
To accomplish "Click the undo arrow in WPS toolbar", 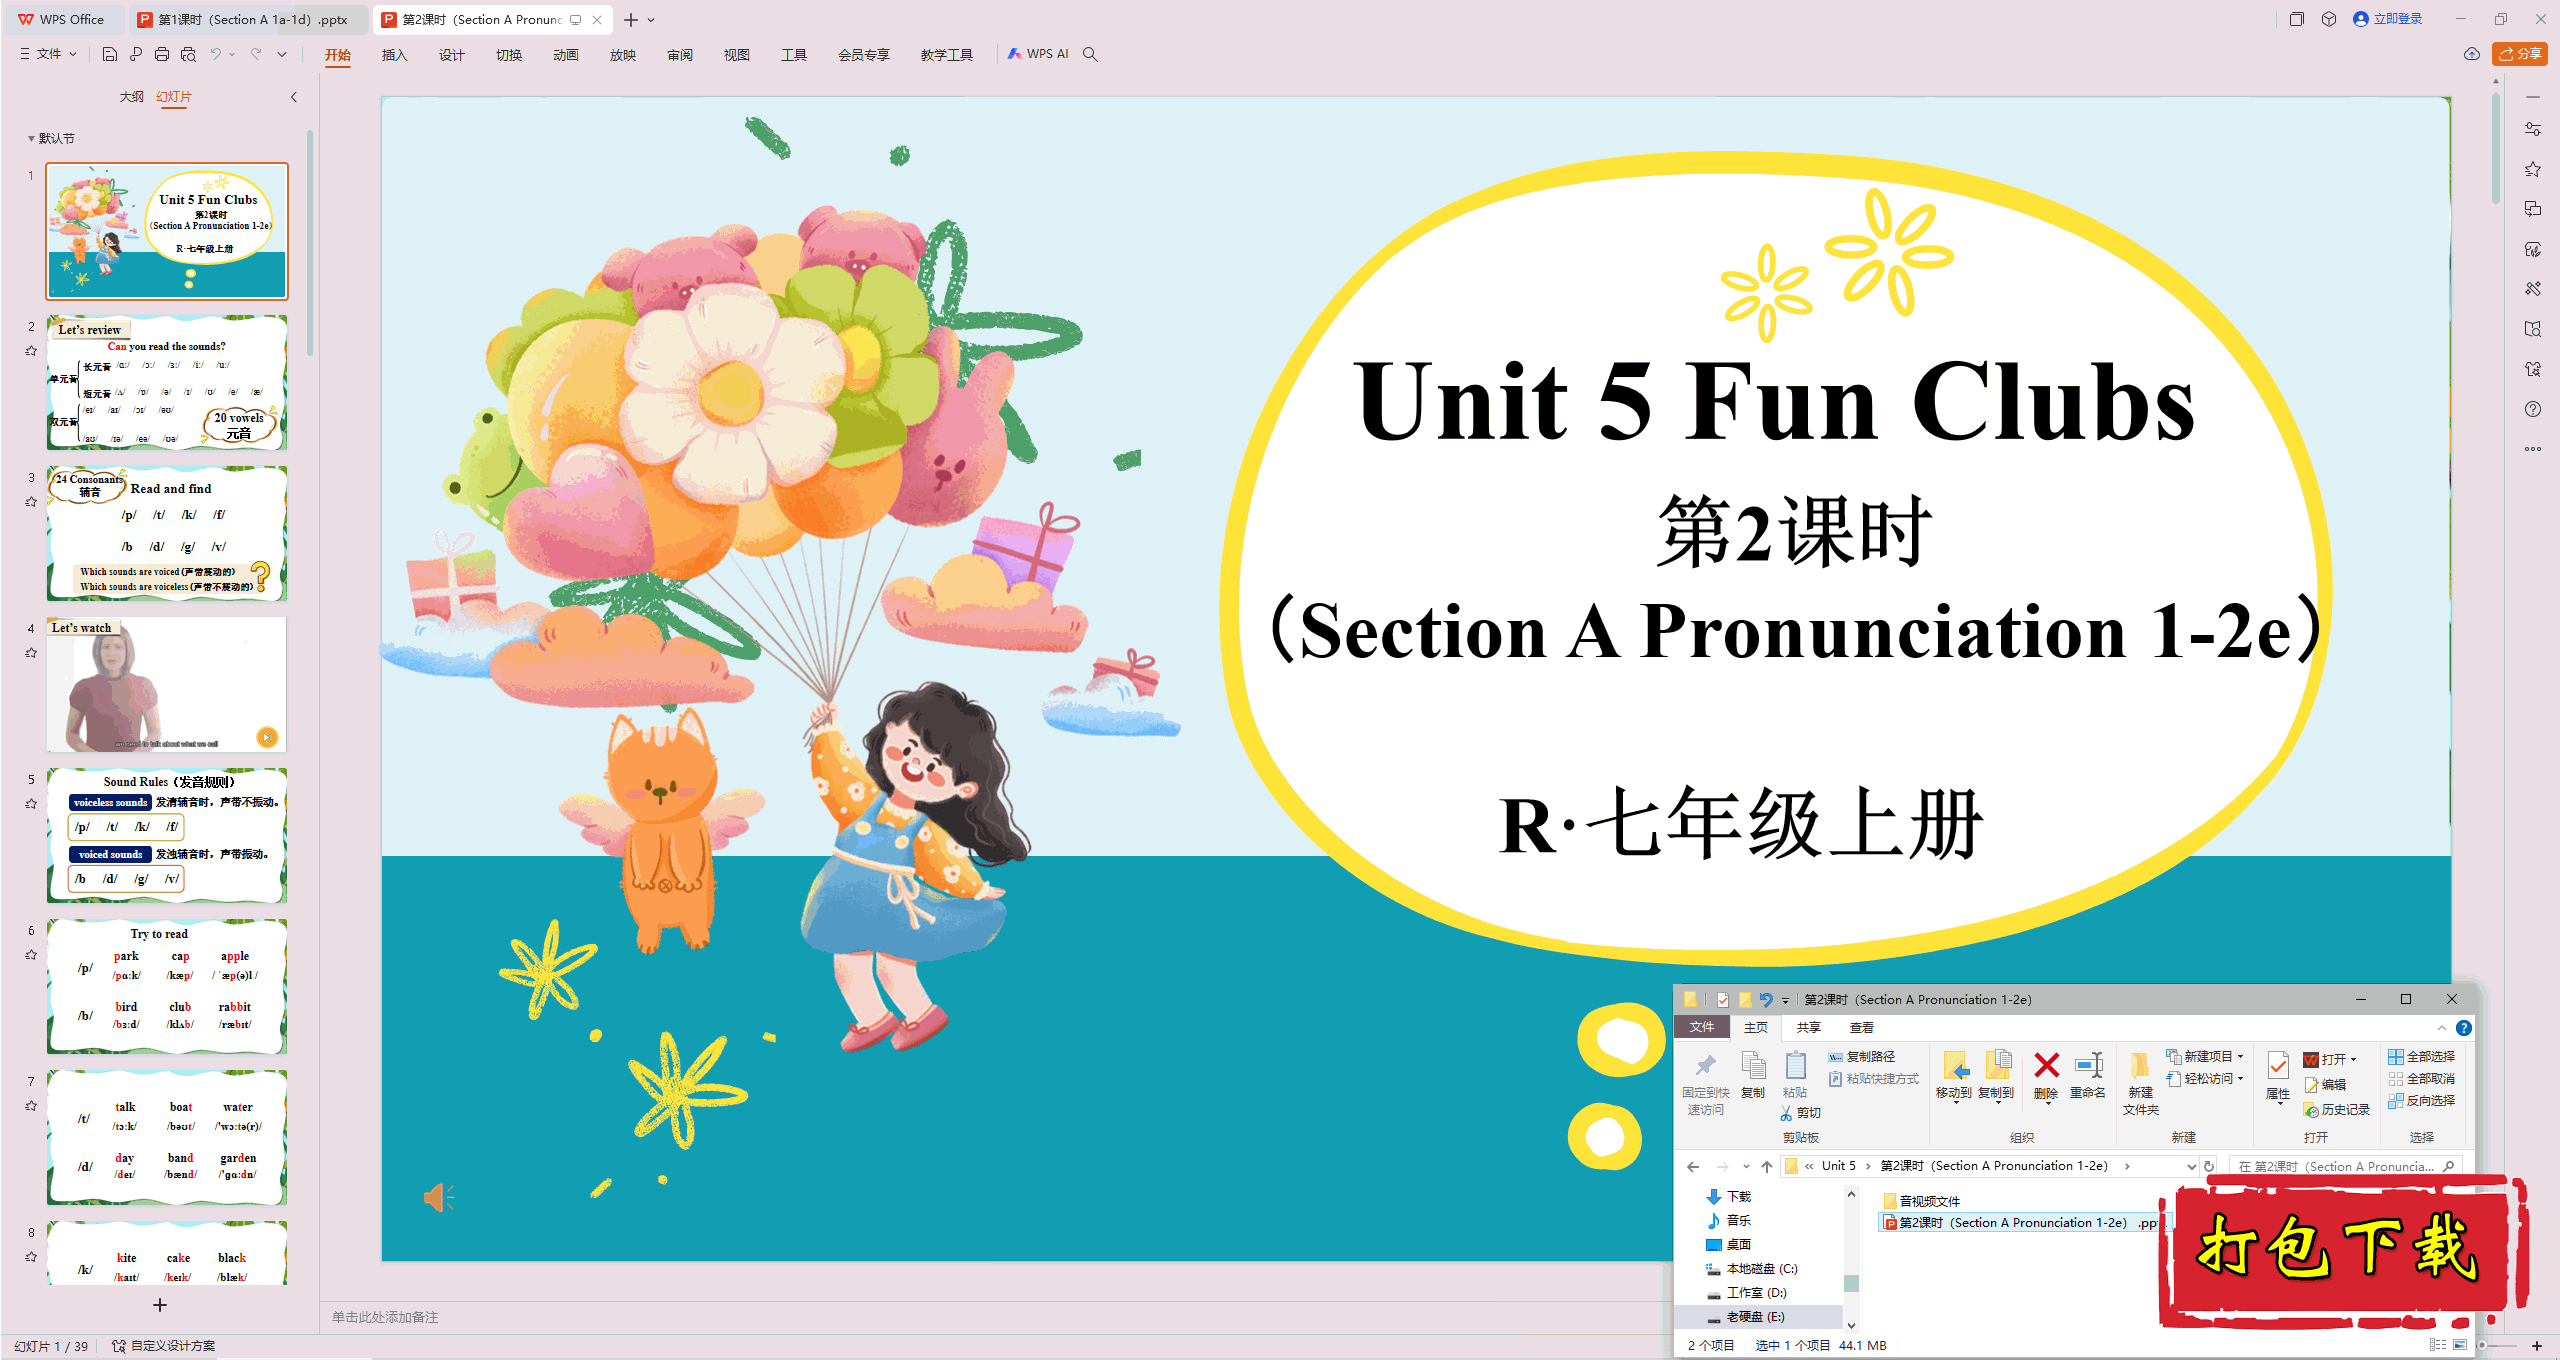I will click(215, 54).
